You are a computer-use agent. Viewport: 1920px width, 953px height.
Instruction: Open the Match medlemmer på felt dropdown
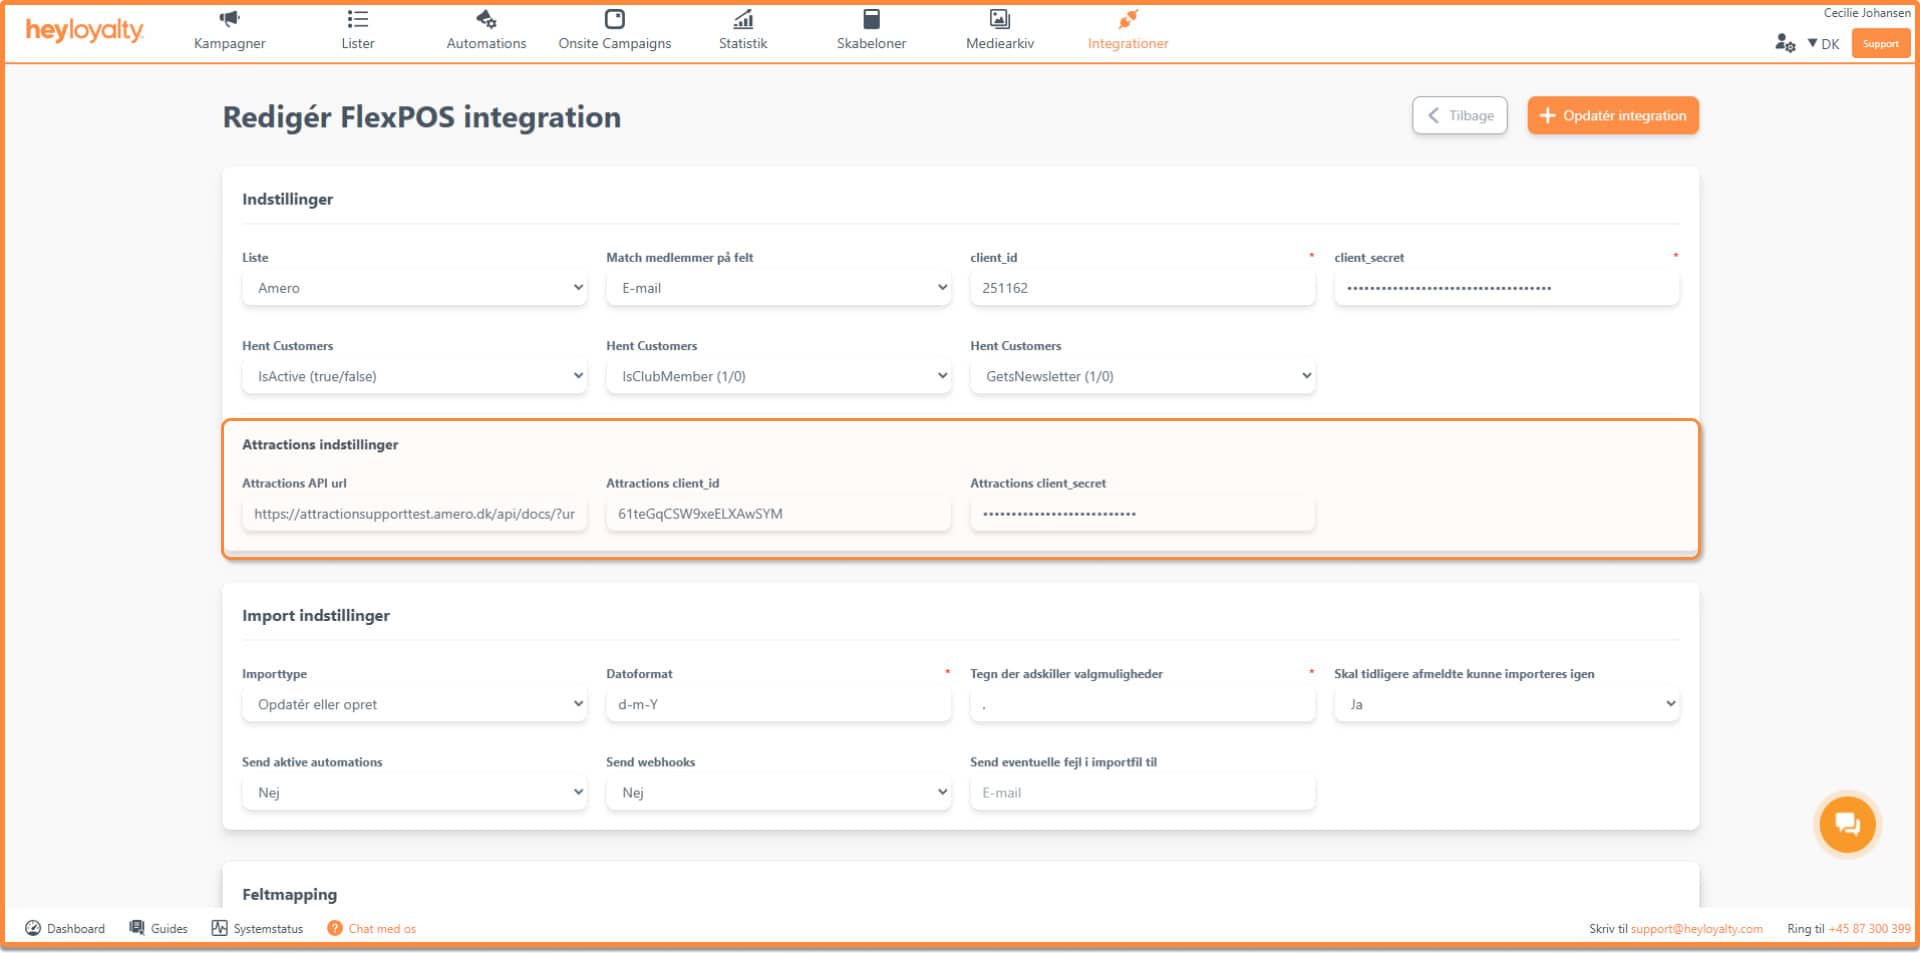click(778, 288)
